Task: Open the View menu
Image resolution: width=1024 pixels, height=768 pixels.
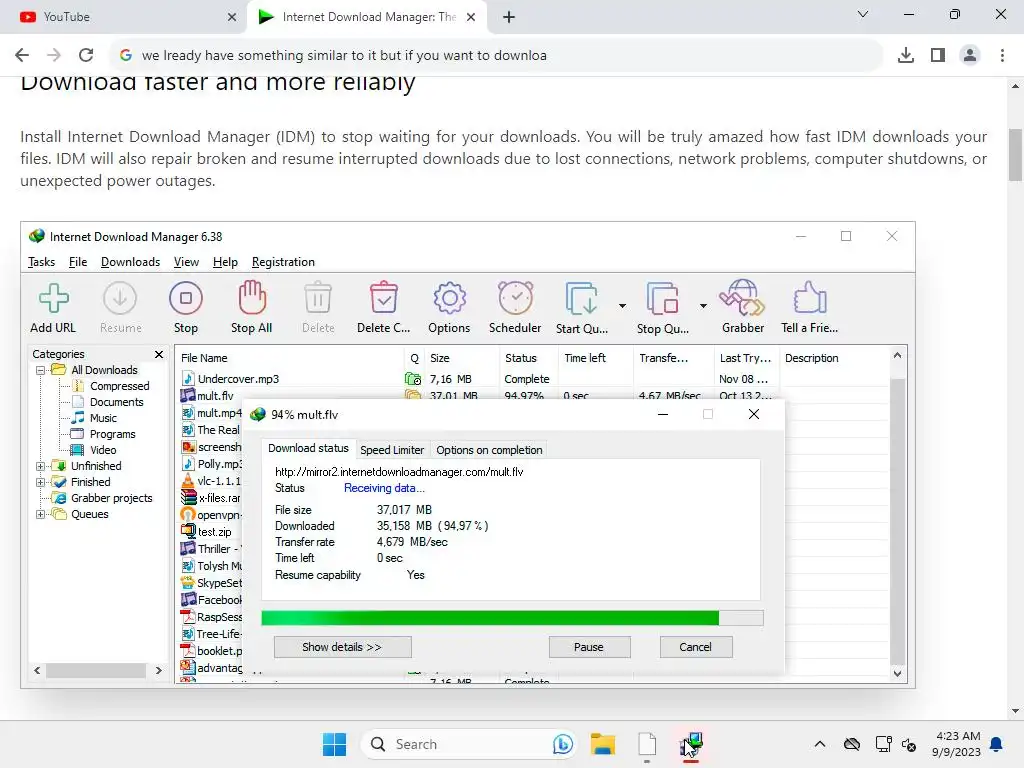Action: 186,262
